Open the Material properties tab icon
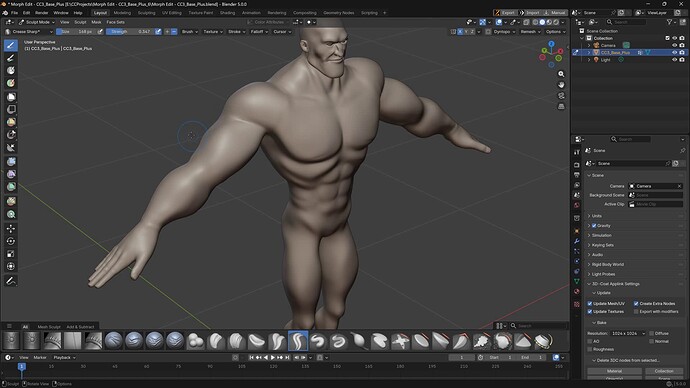The width and height of the screenshot is (690, 388). [x=577, y=291]
